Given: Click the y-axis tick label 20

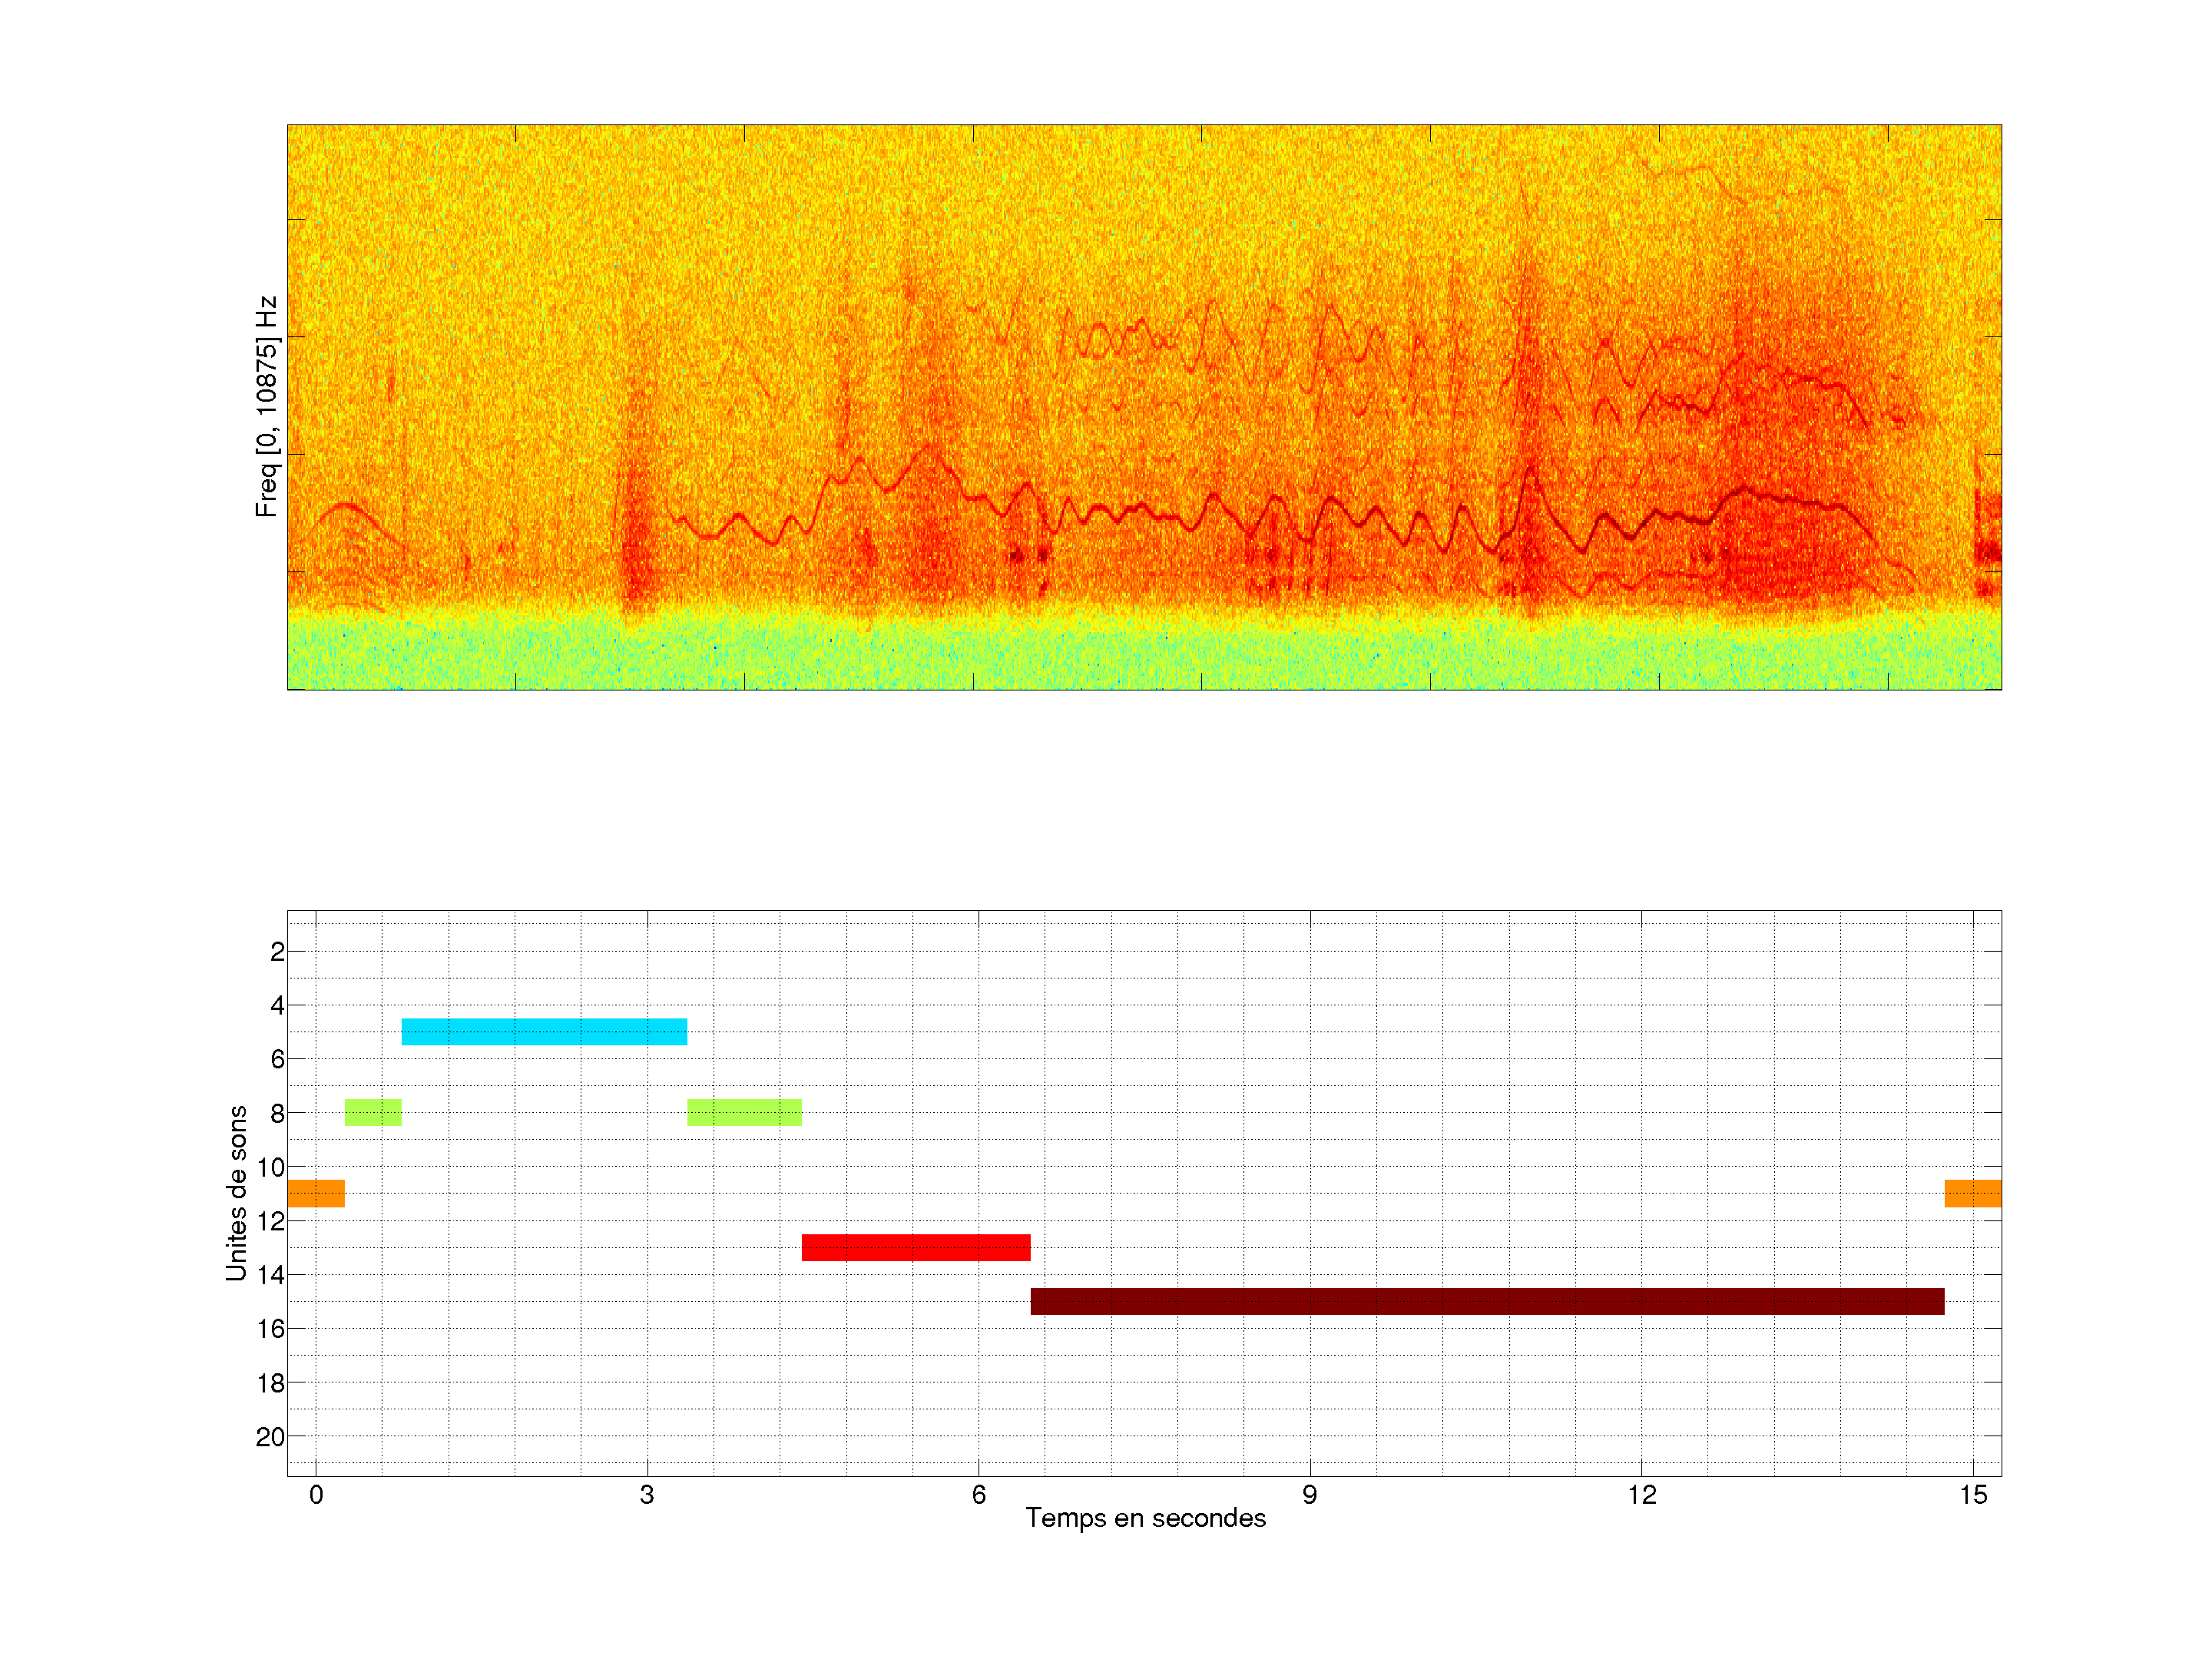Looking at the screenshot, I should (x=270, y=1437).
